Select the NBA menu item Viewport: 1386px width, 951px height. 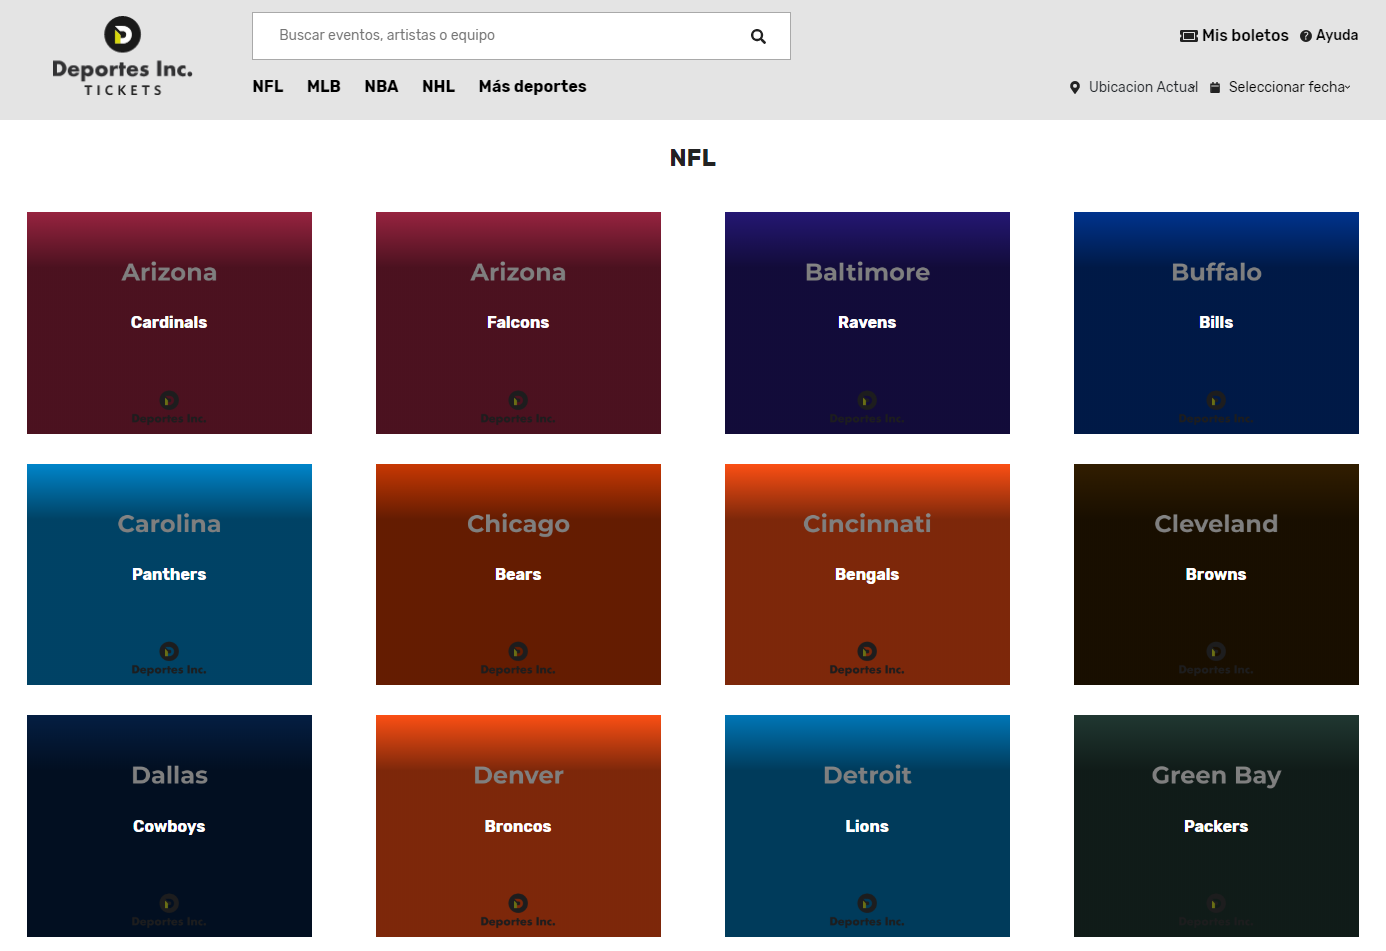381,86
